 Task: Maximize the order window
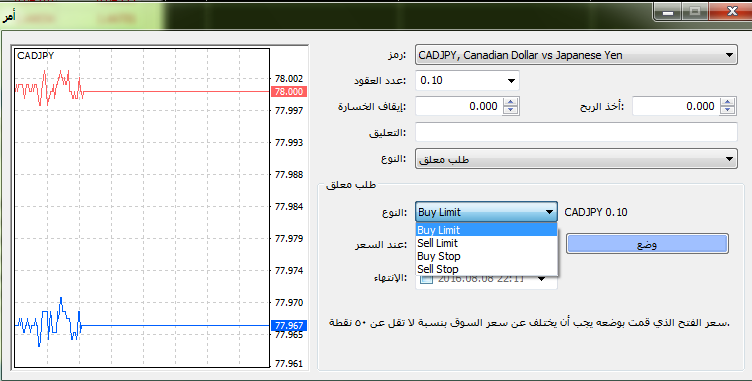[695, 12]
